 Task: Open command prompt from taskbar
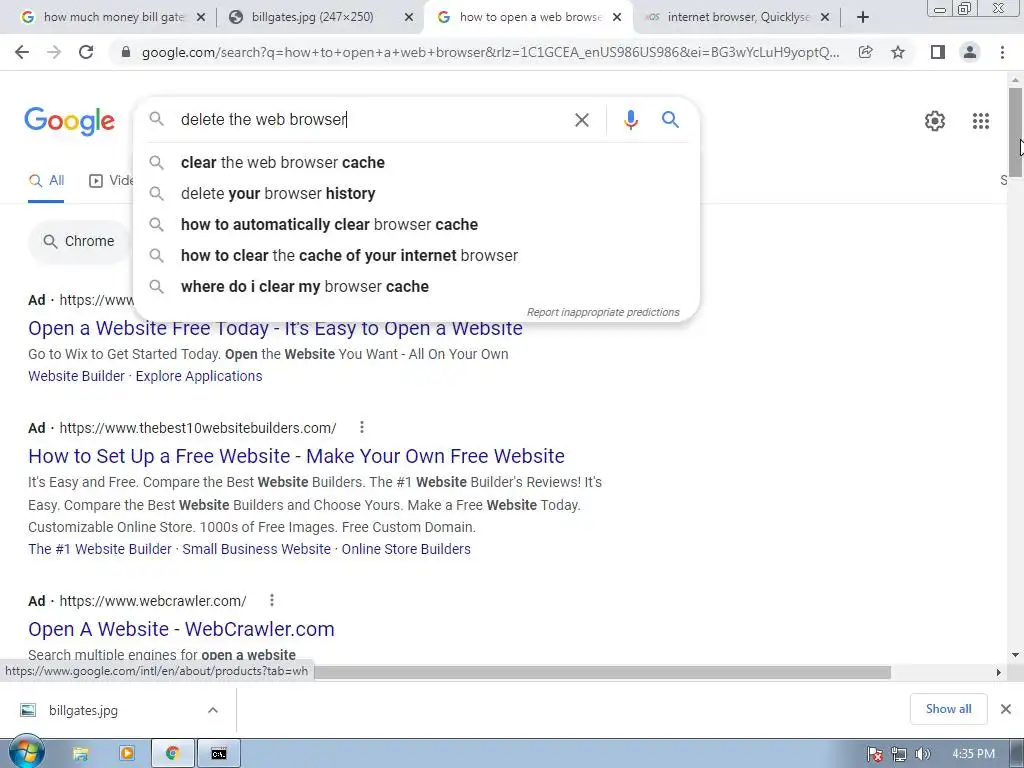click(219, 754)
